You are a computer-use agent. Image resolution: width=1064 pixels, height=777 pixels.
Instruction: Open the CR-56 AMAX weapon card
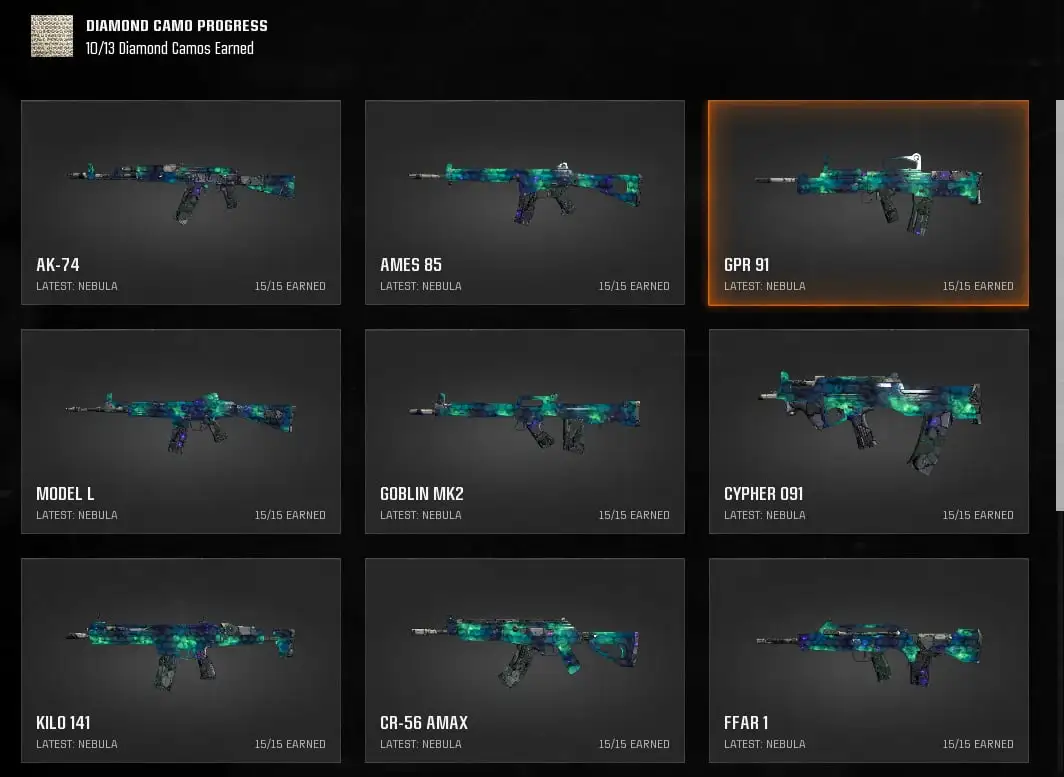point(525,660)
